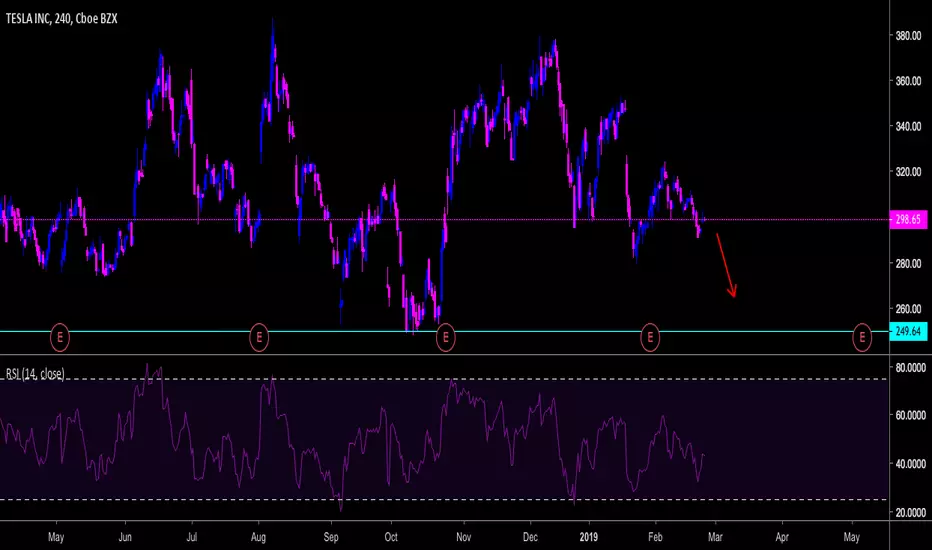Image resolution: width=932 pixels, height=550 pixels.
Task: Click the earnings marker below May 2018
Action: click(59, 337)
